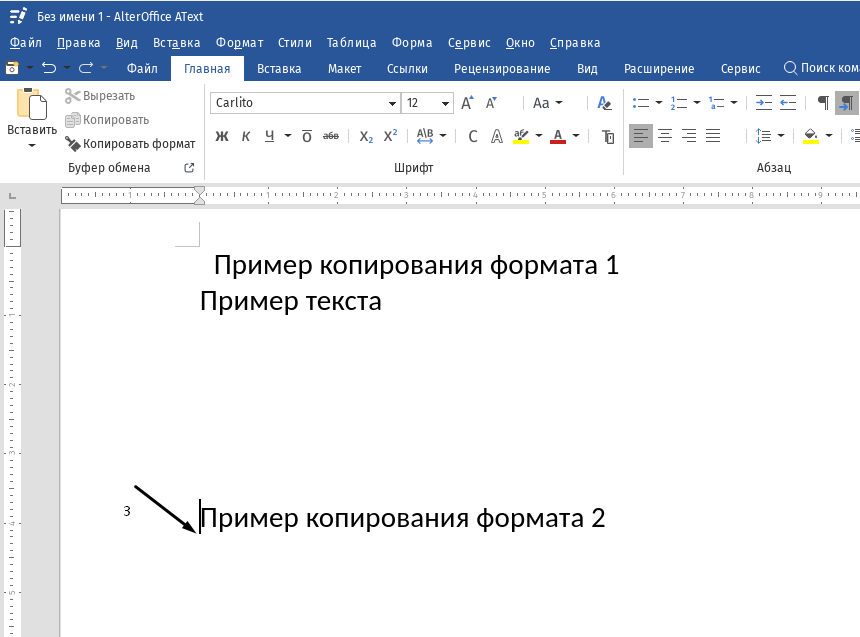Open character spacing AB dropdown arrow
The height and width of the screenshot is (637, 860).
click(443, 136)
